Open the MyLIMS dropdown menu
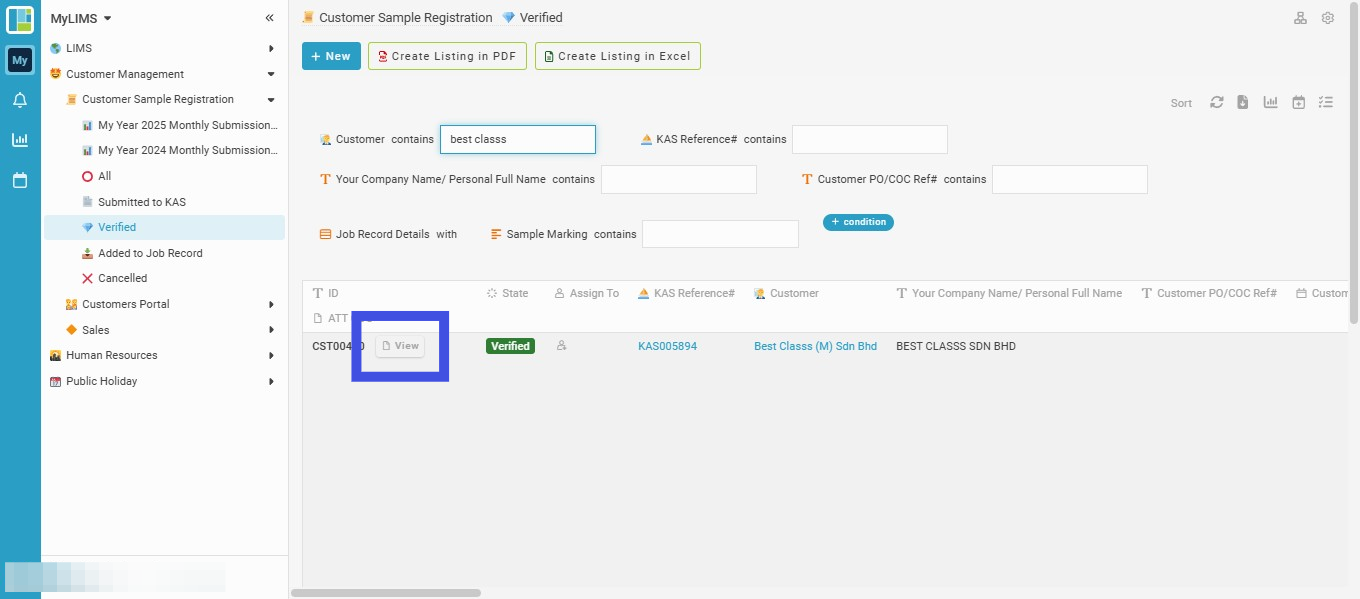Viewport: 1360px width, 599px height. [x=81, y=18]
